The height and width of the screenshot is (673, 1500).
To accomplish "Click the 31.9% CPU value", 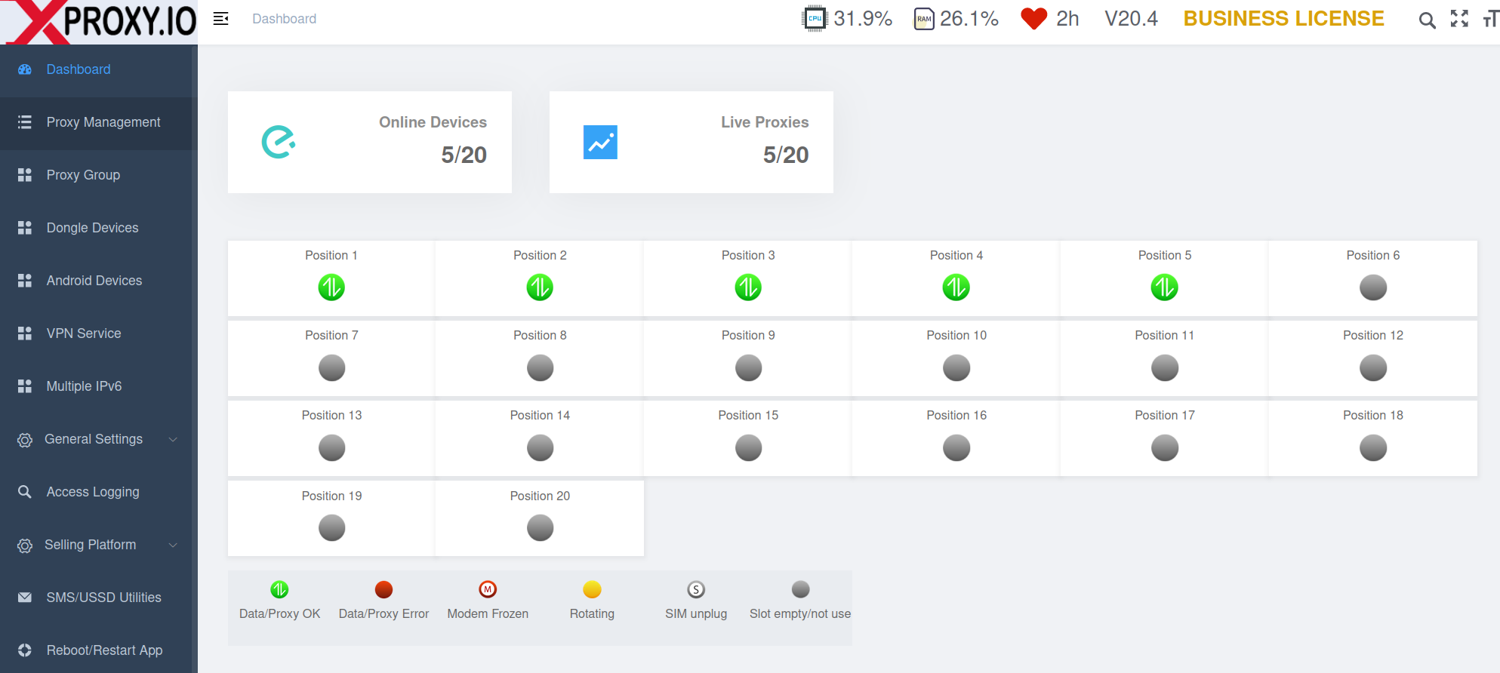I will [862, 18].
